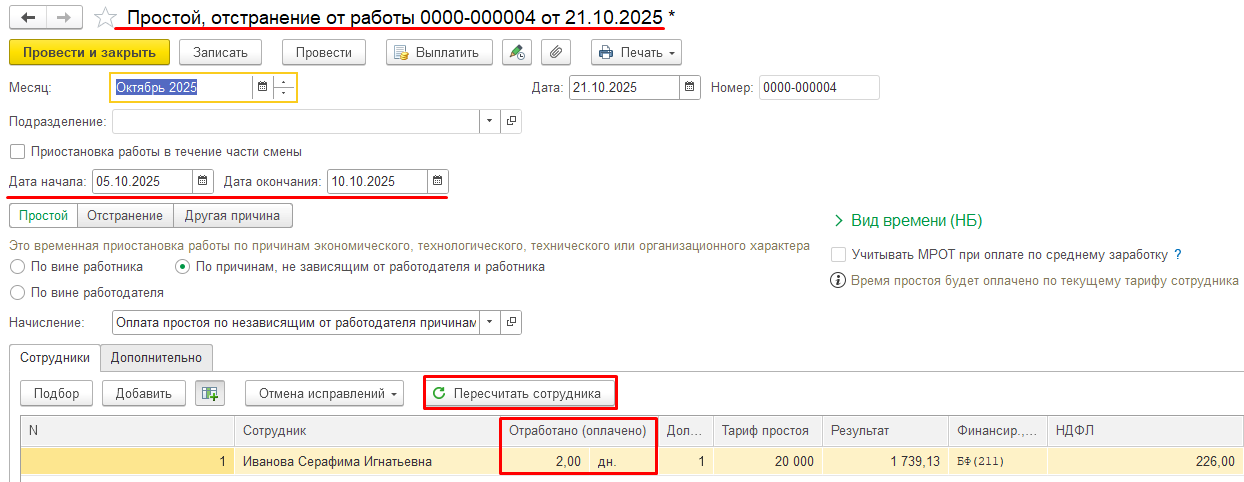This screenshot has width=1244, height=482.
Task: Enable Учитывать МРОТ при оплате checkbox
Action: click(x=839, y=255)
